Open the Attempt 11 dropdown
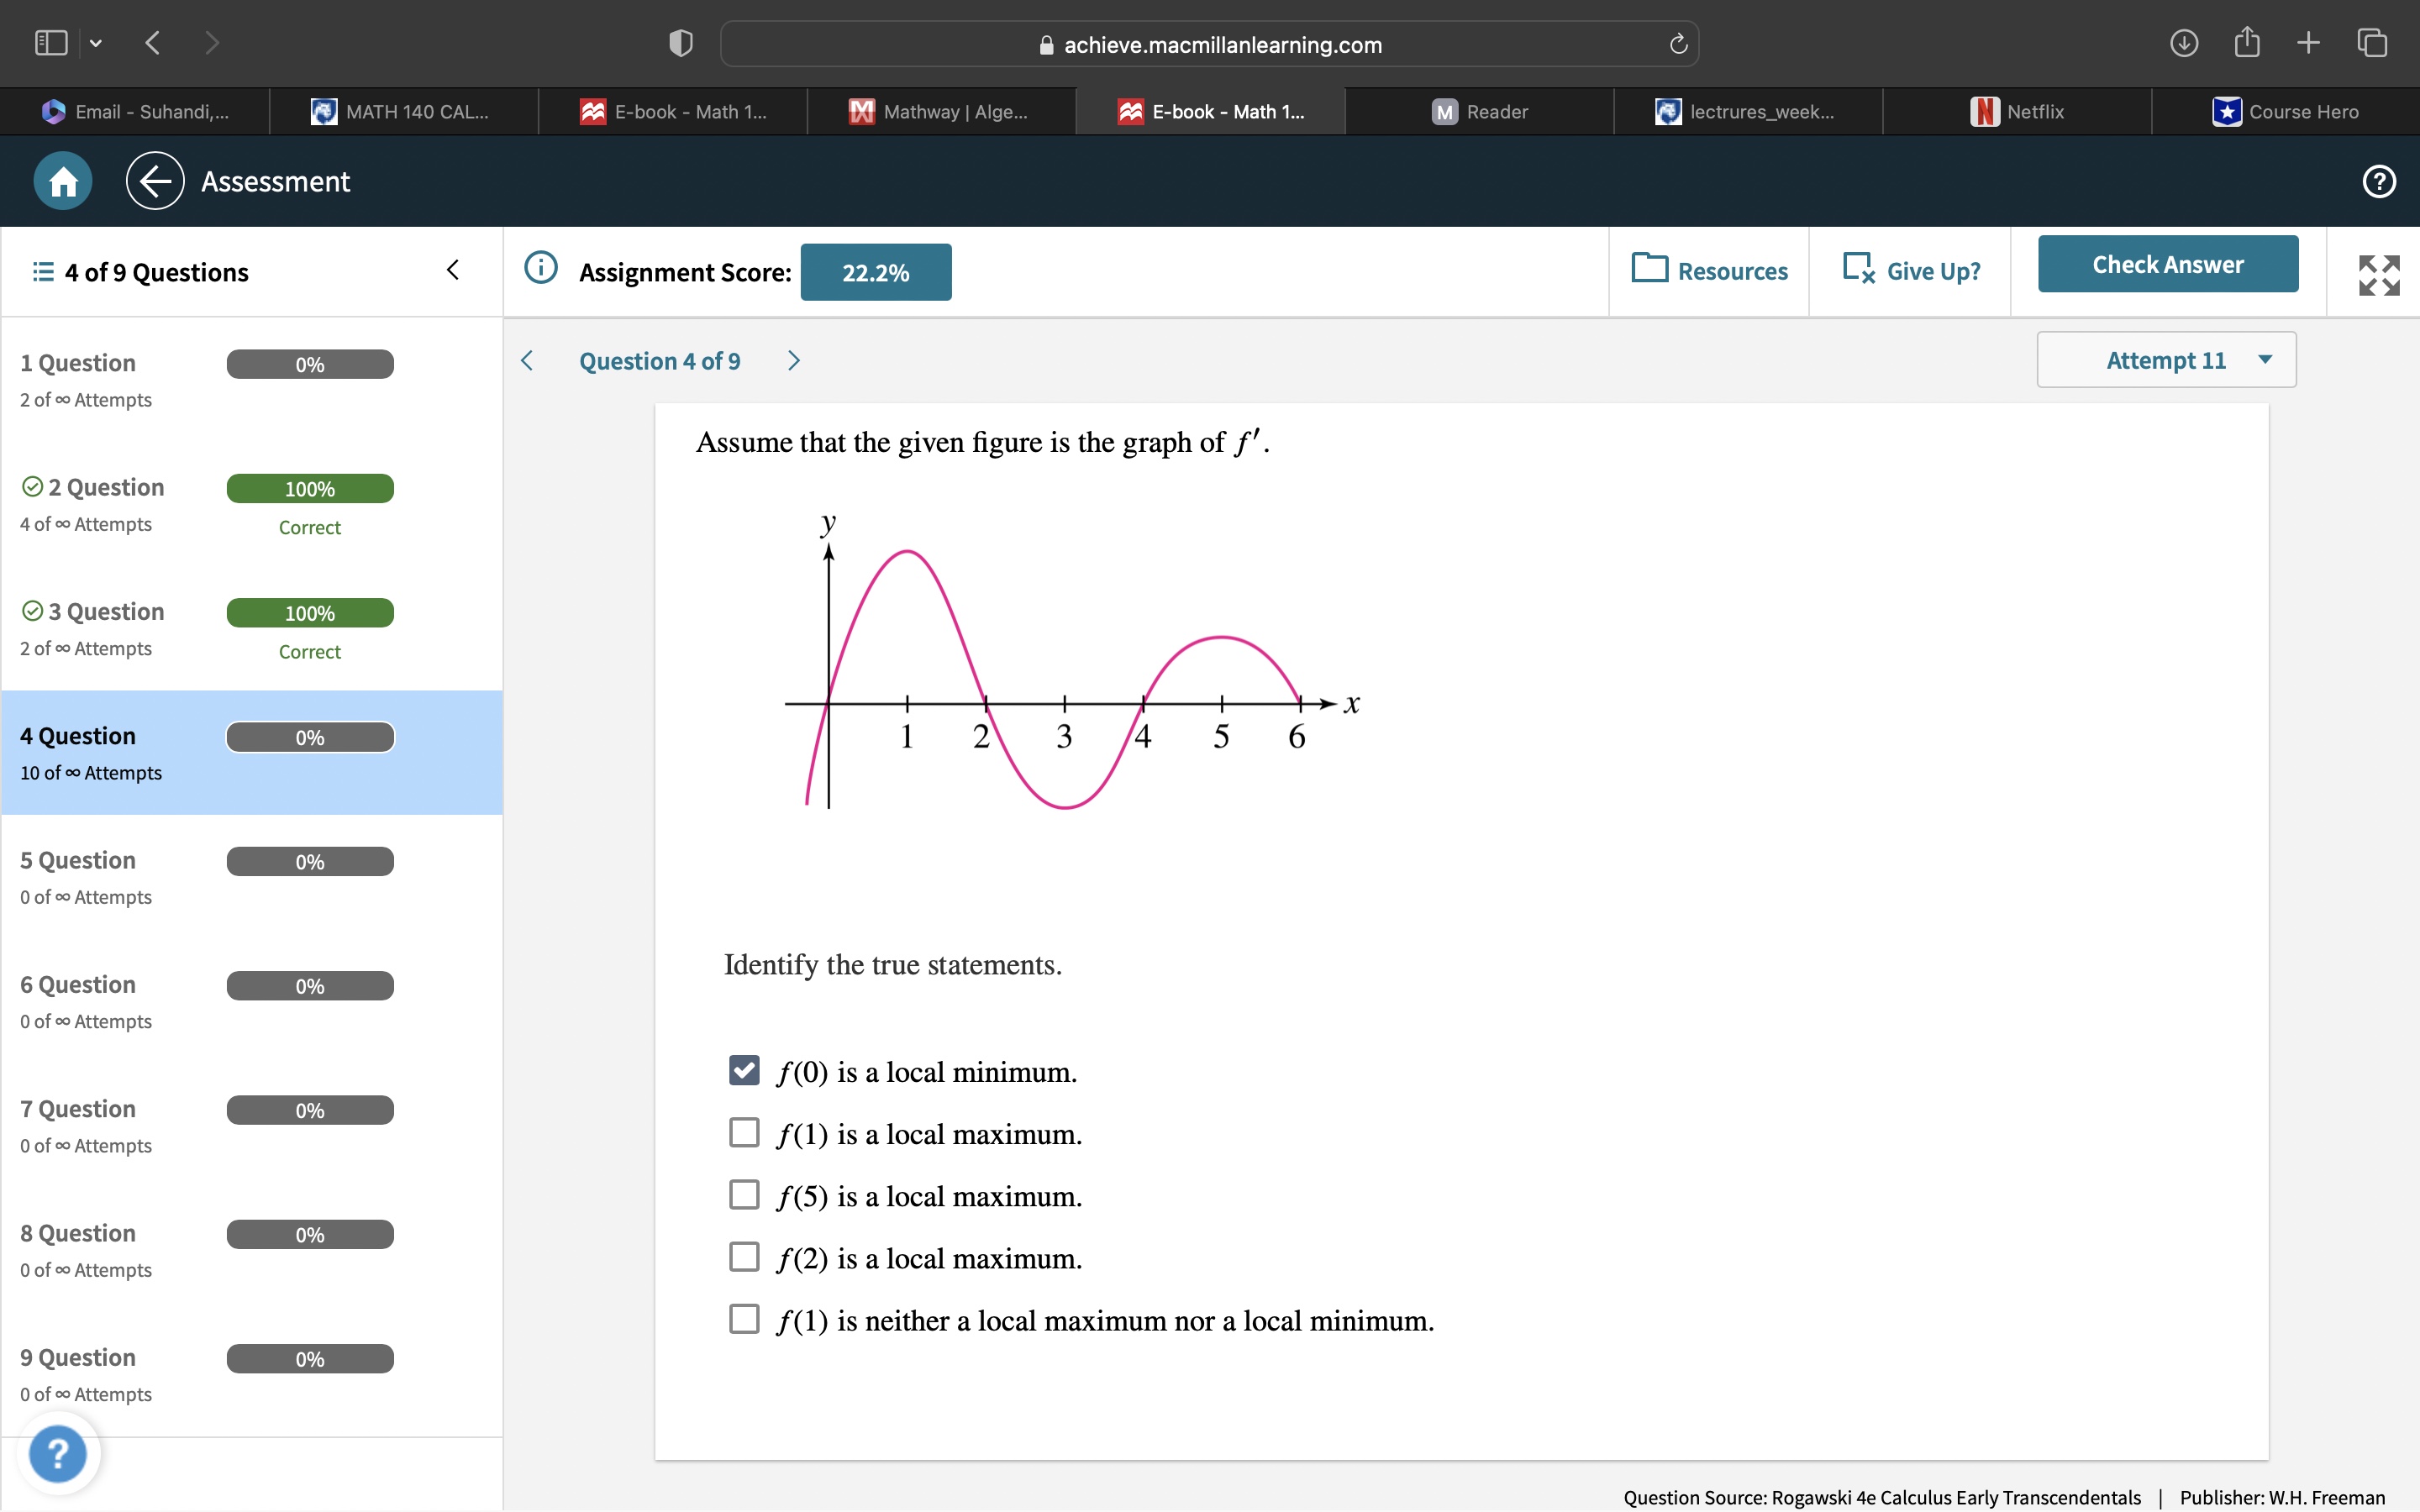The width and height of the screenshot is (2420, 1512). pyautogui.click(x=2165, y=360)
